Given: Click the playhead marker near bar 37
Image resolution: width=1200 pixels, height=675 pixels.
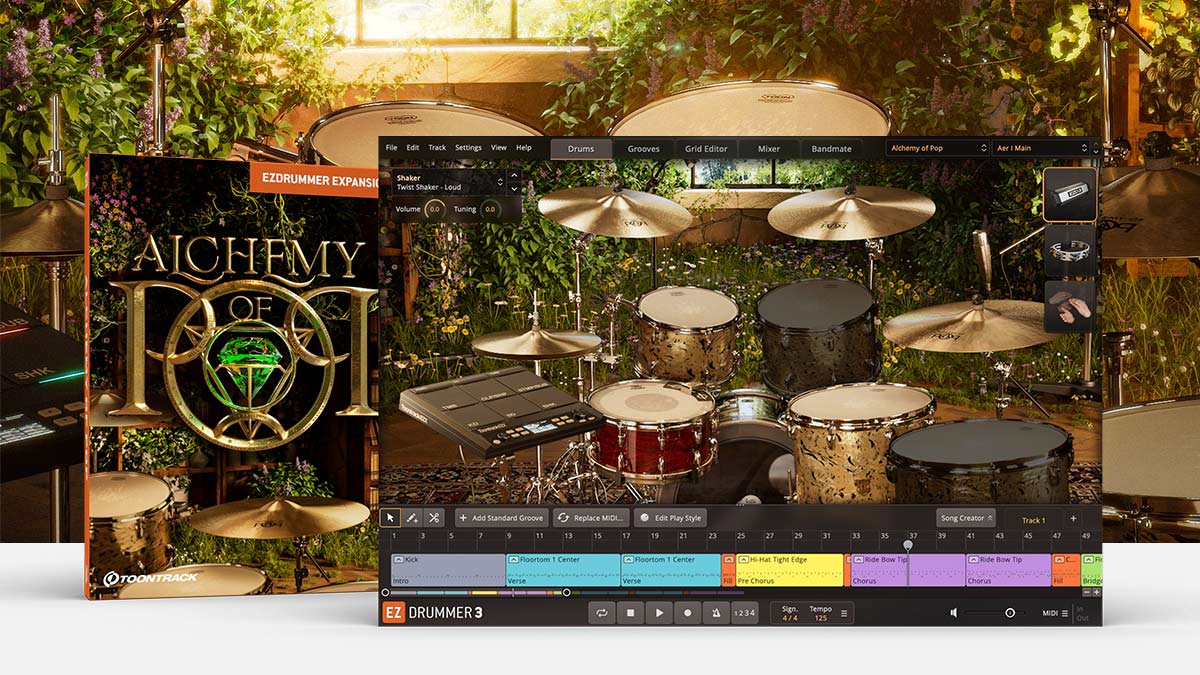Looking at the screenshot, I should [x=908, y=546].
